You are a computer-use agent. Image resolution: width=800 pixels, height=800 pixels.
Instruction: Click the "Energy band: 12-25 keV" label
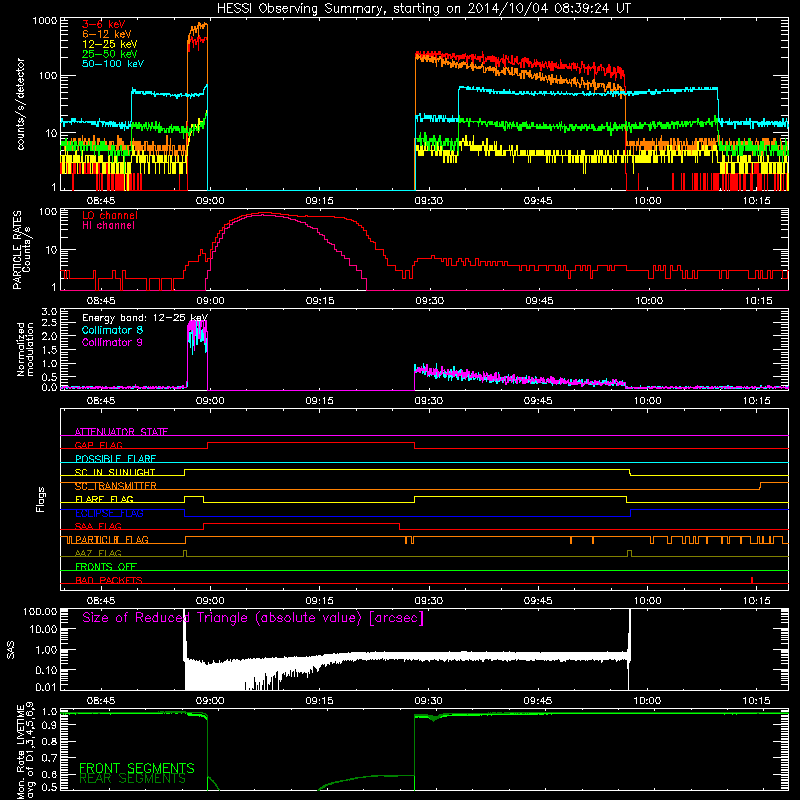coord(145,318)
